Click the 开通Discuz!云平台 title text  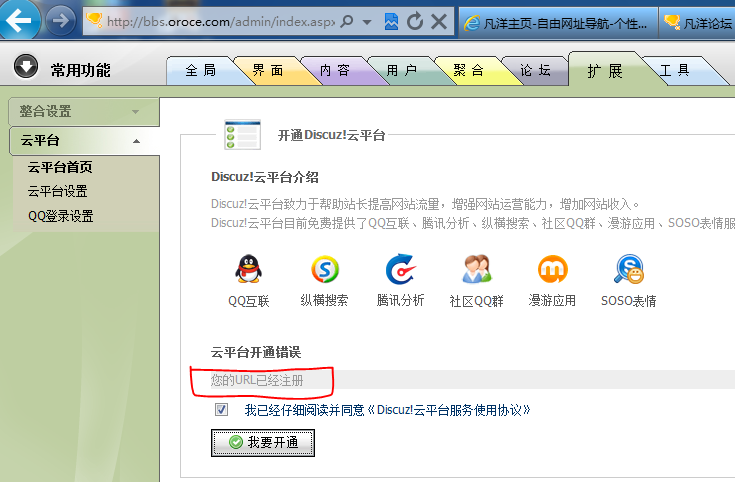click(x=331, y=136)
